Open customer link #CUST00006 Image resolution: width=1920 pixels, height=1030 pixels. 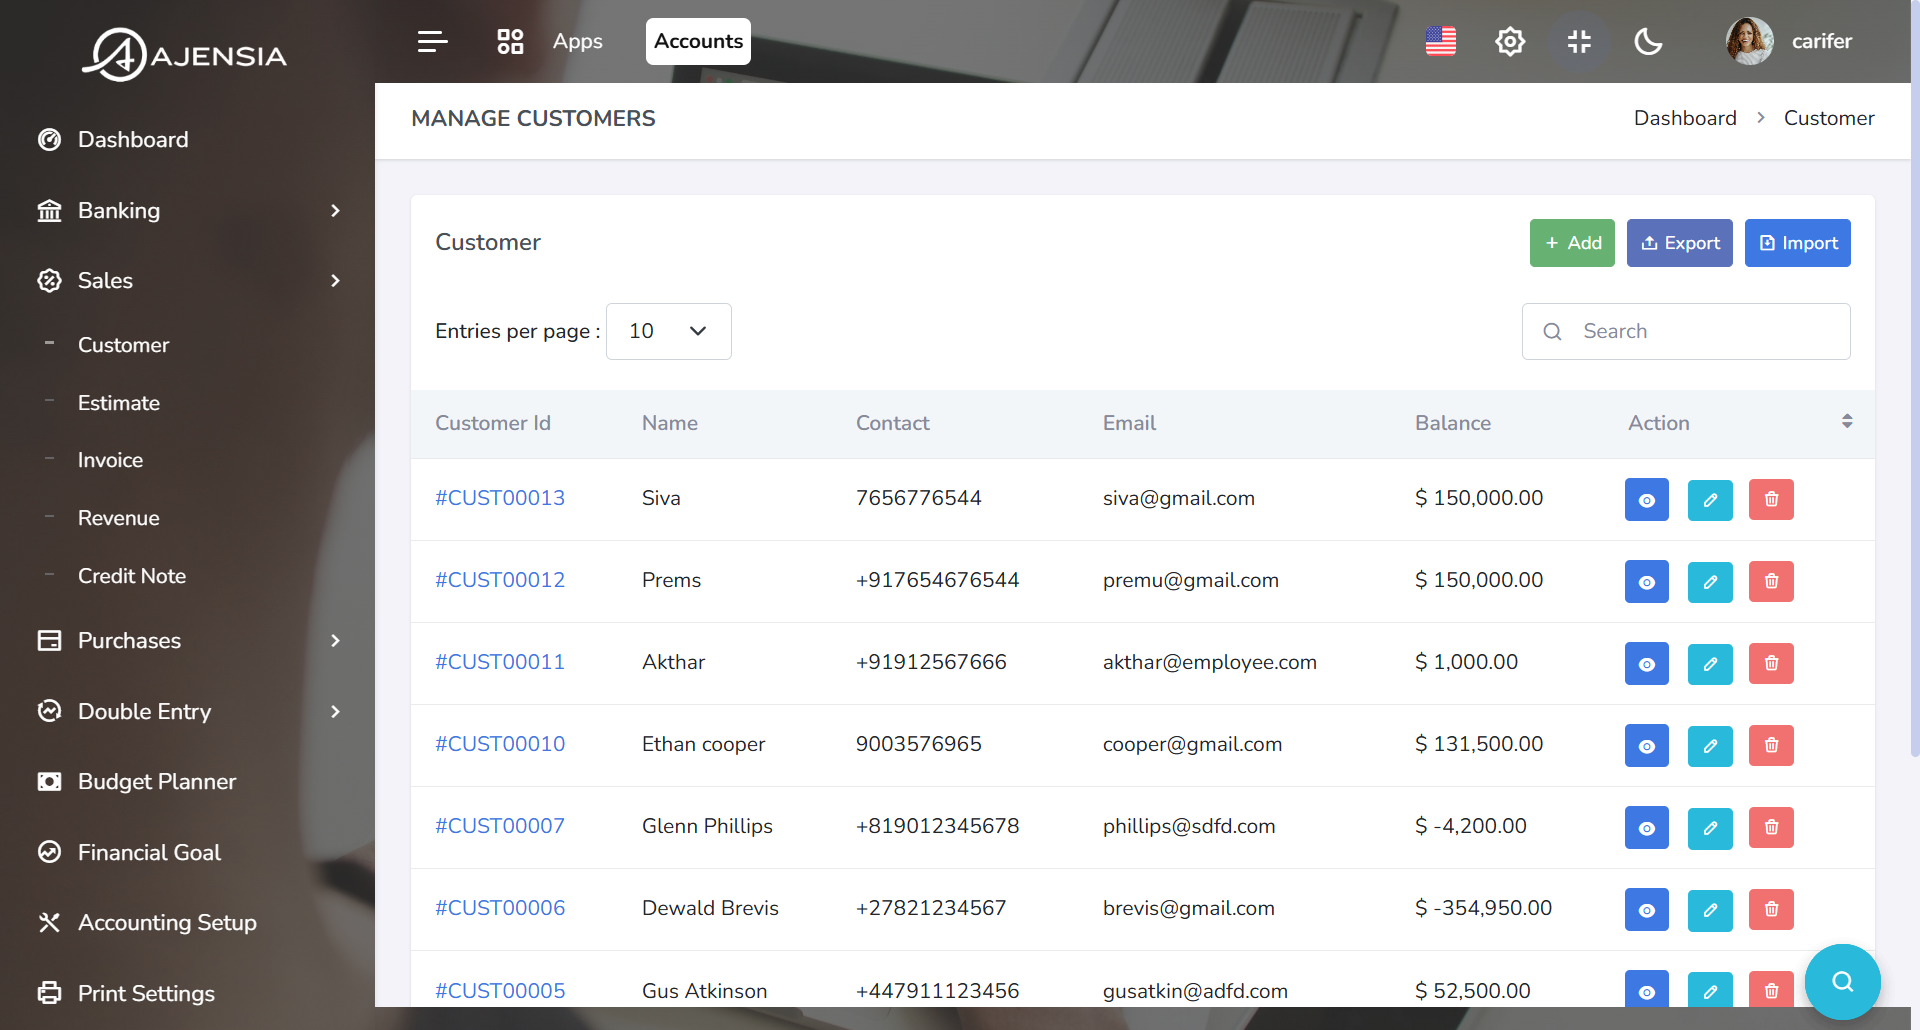click(x=500, y=908)
